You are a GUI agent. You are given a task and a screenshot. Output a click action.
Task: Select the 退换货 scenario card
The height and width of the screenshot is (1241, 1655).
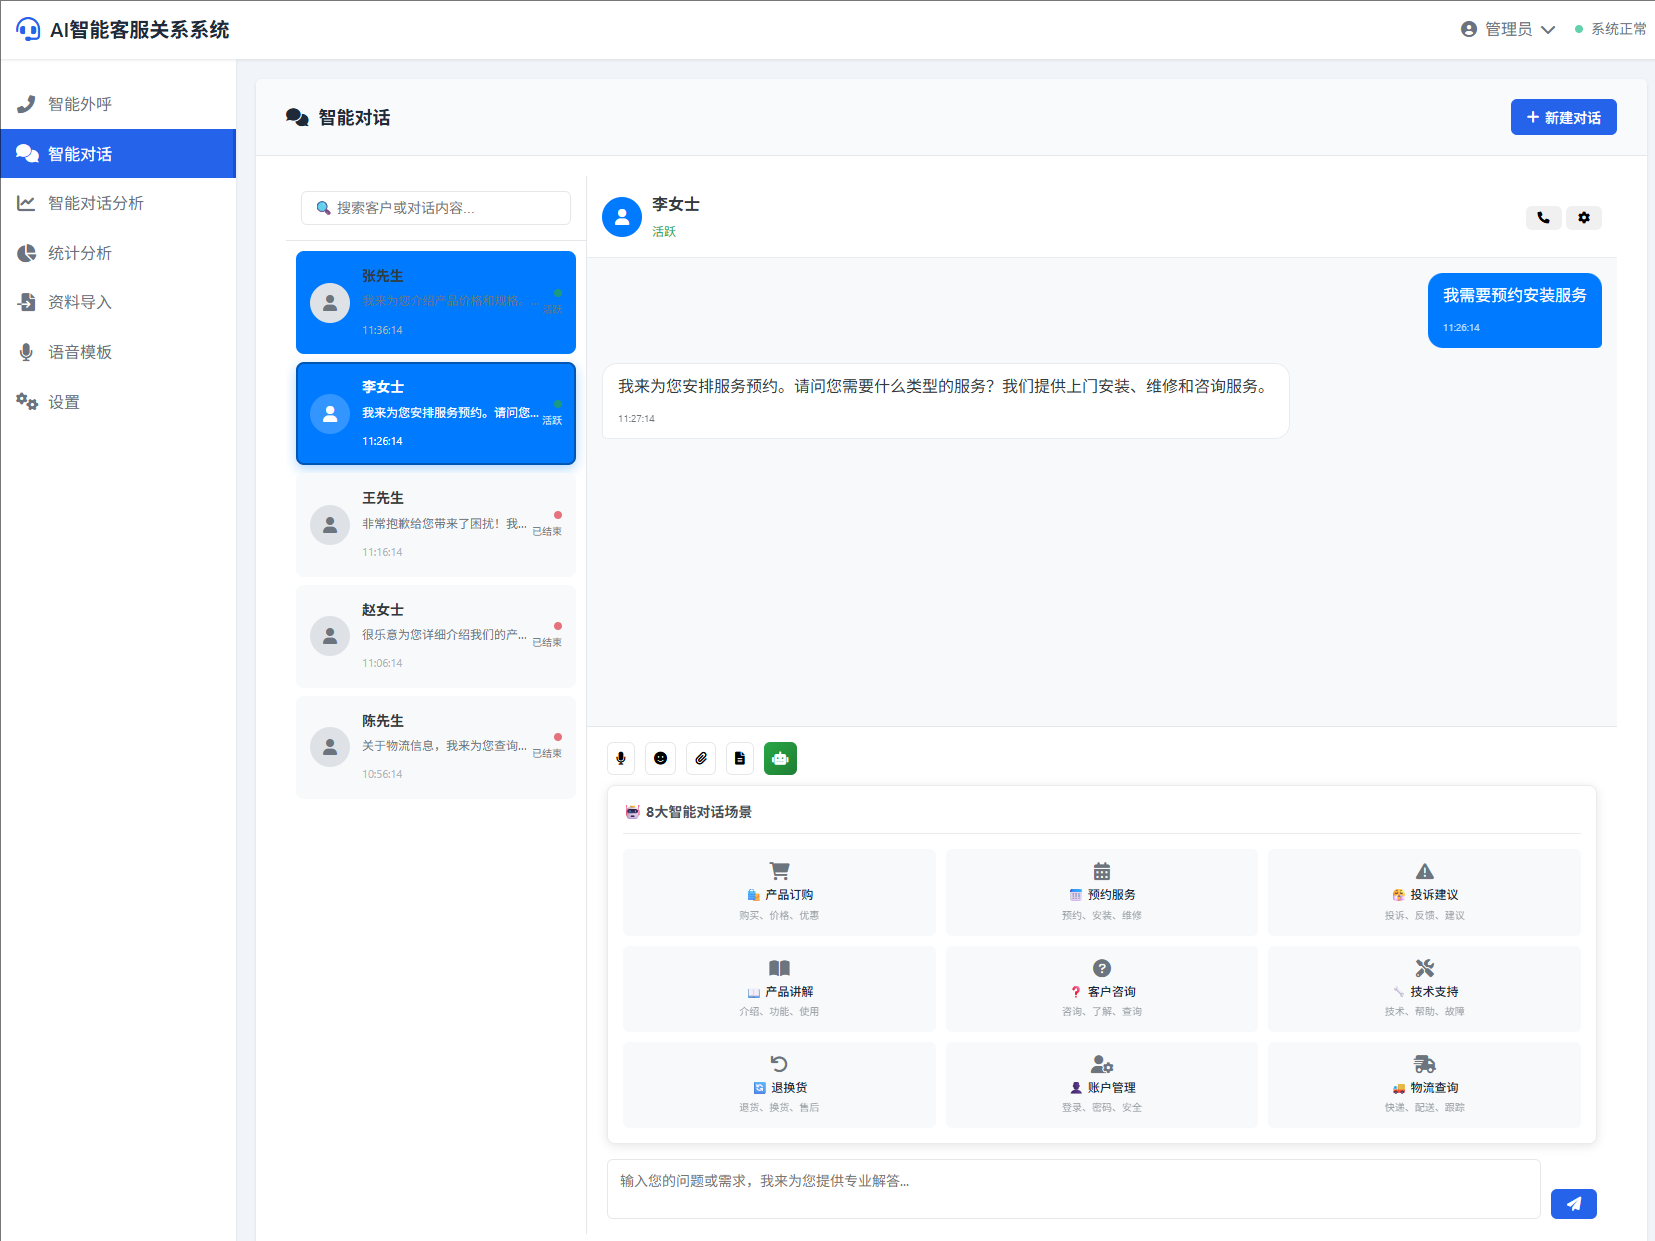click(x=779, y=1085)
